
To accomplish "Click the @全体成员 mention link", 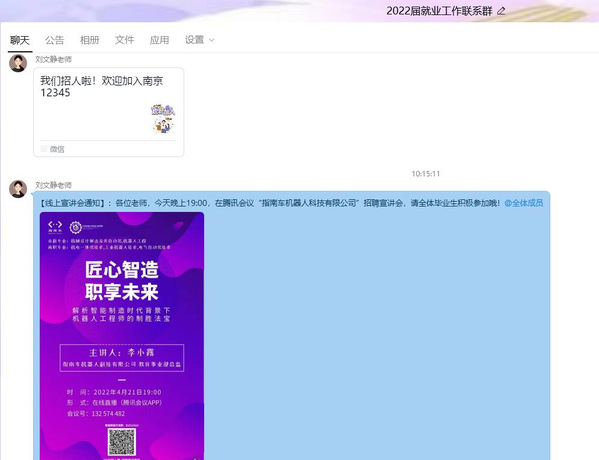I will click(x=524, y=203).
